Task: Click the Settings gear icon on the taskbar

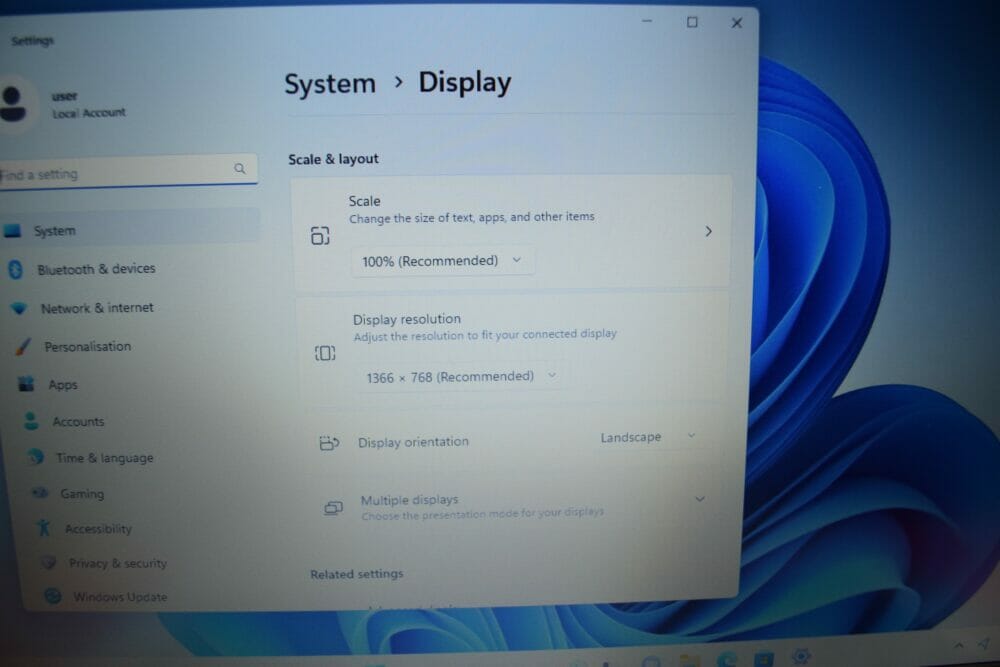Action: 800,656
